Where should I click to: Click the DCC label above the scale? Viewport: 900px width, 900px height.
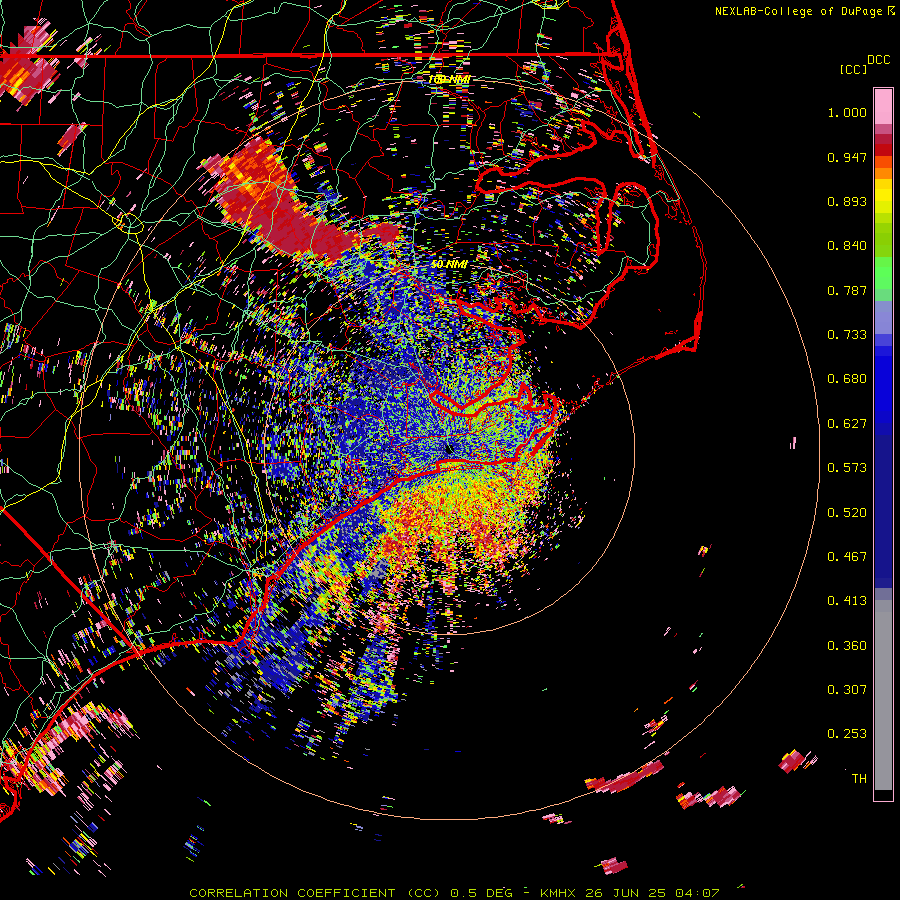tap(878, 60)
